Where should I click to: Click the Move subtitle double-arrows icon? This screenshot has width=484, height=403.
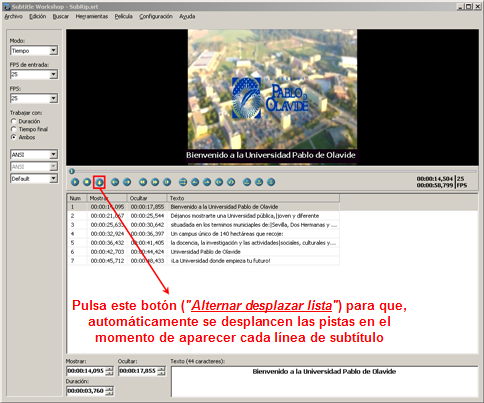click(x=183, y=182)
